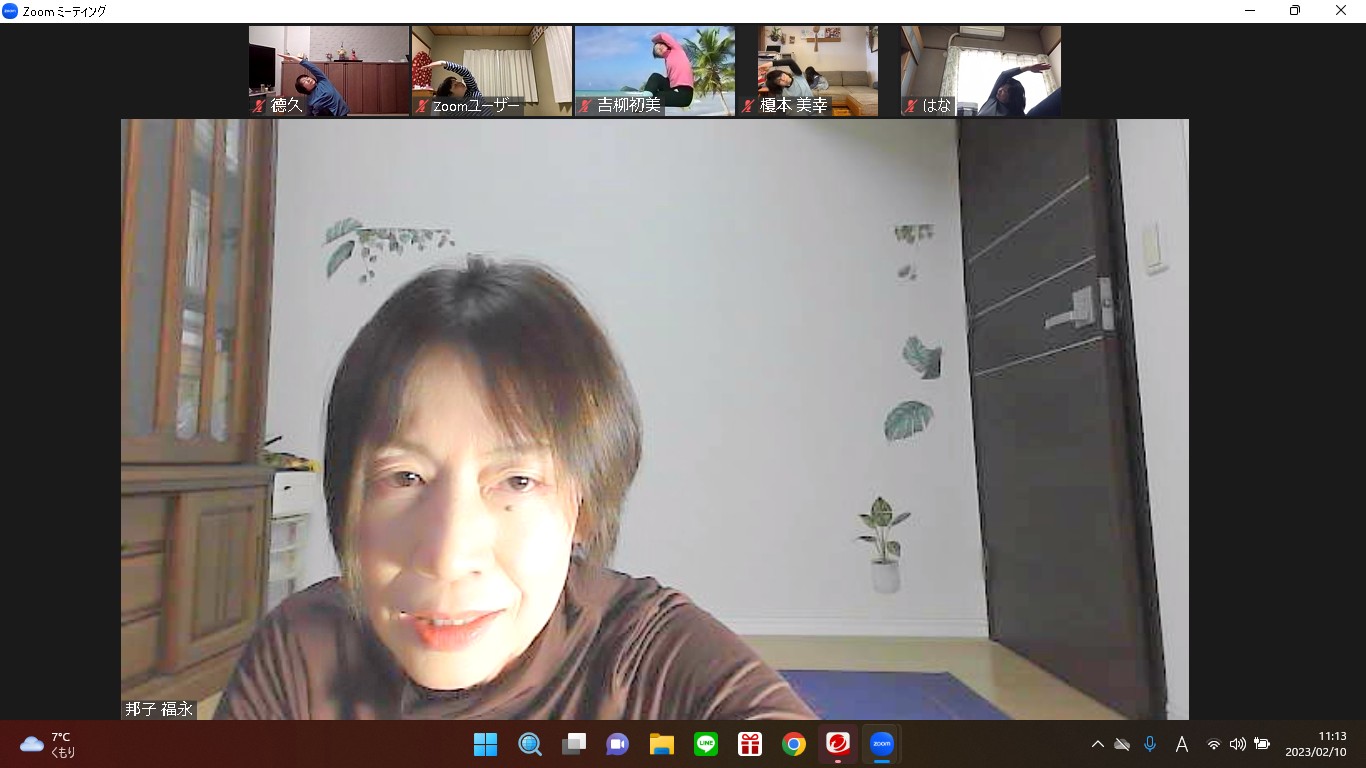This screenshot has width=1366, height=768.
Task: Click the muted mic icon beside 吉柳初美
Action: tap(585, 106)
